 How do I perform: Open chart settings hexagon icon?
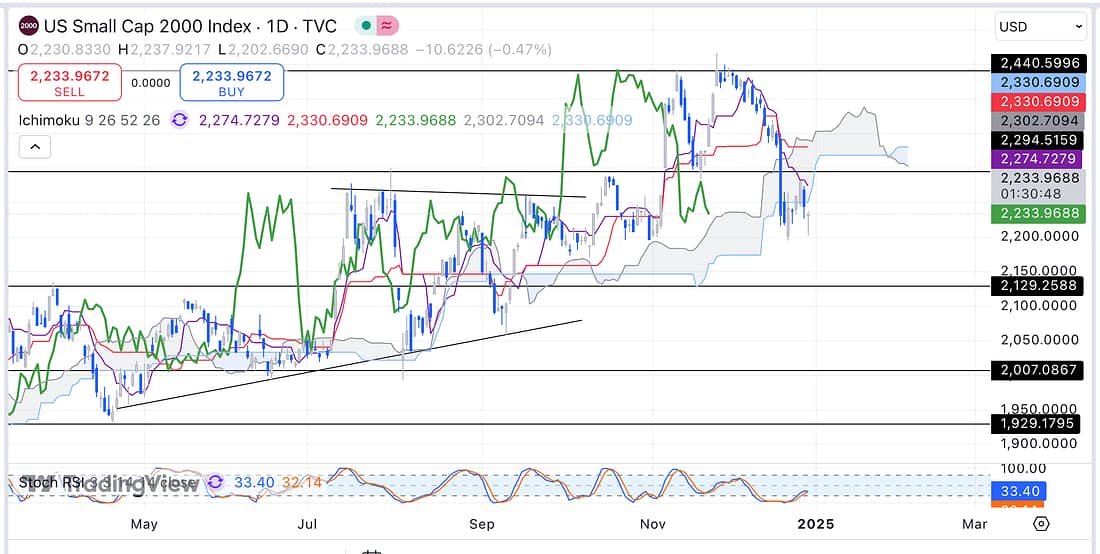[x=1041, y=523]
